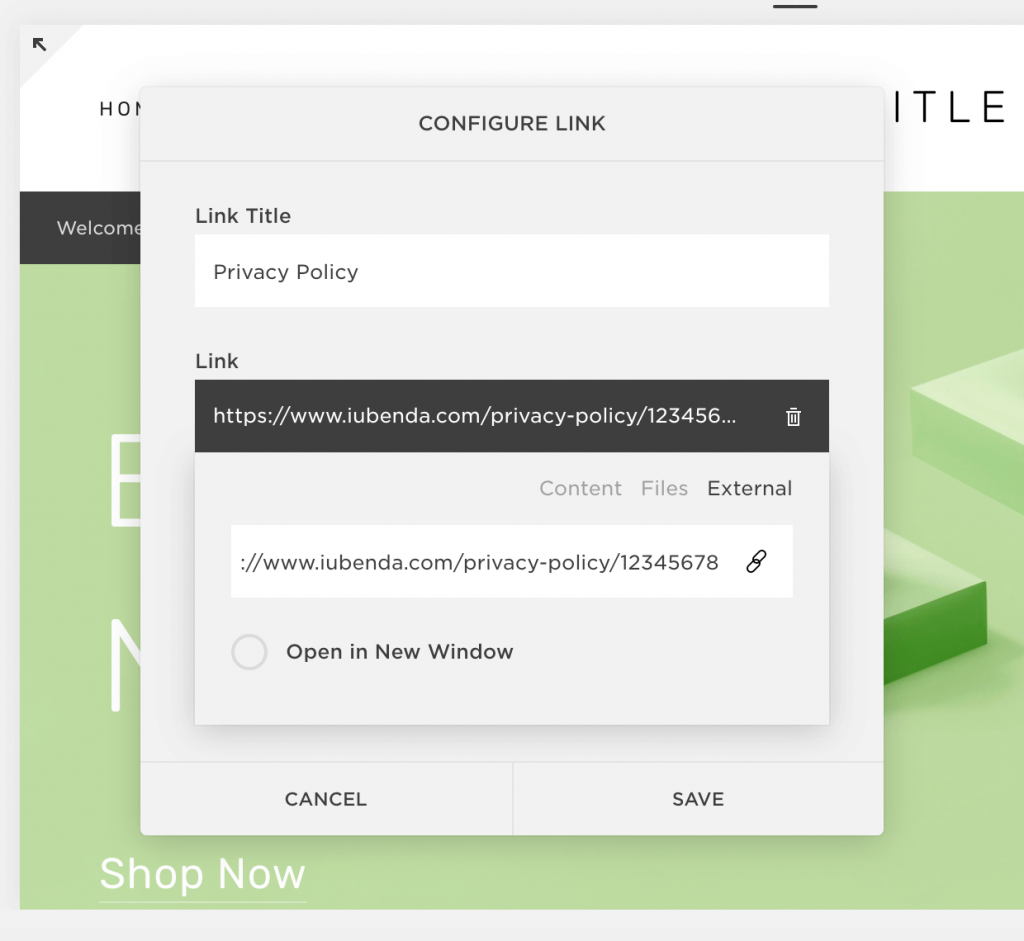Follow the Shop Now link
This screenshot has width=1024, height=941.
click(x=202, y=874)
